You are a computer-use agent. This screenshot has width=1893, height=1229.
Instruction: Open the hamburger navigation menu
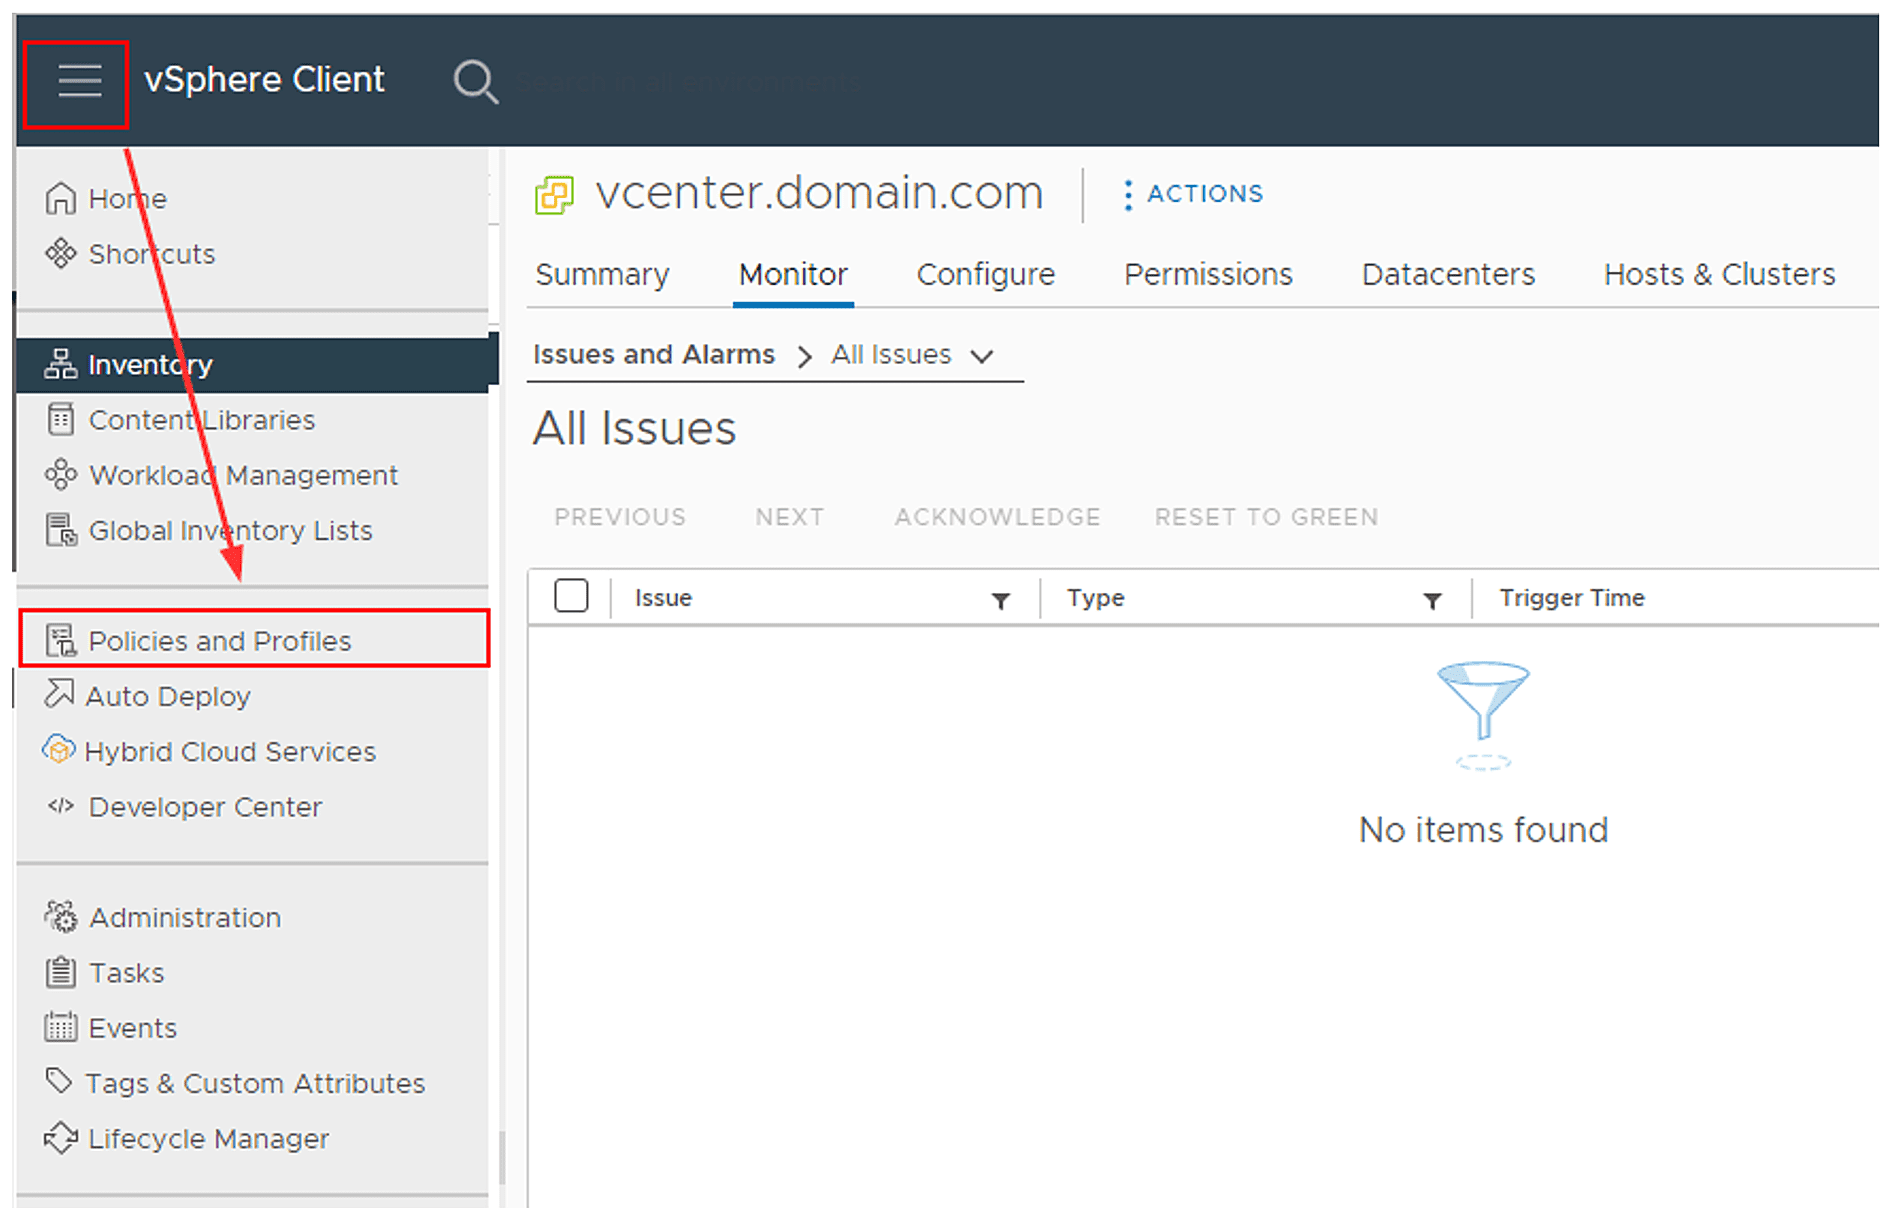[79, 81]
